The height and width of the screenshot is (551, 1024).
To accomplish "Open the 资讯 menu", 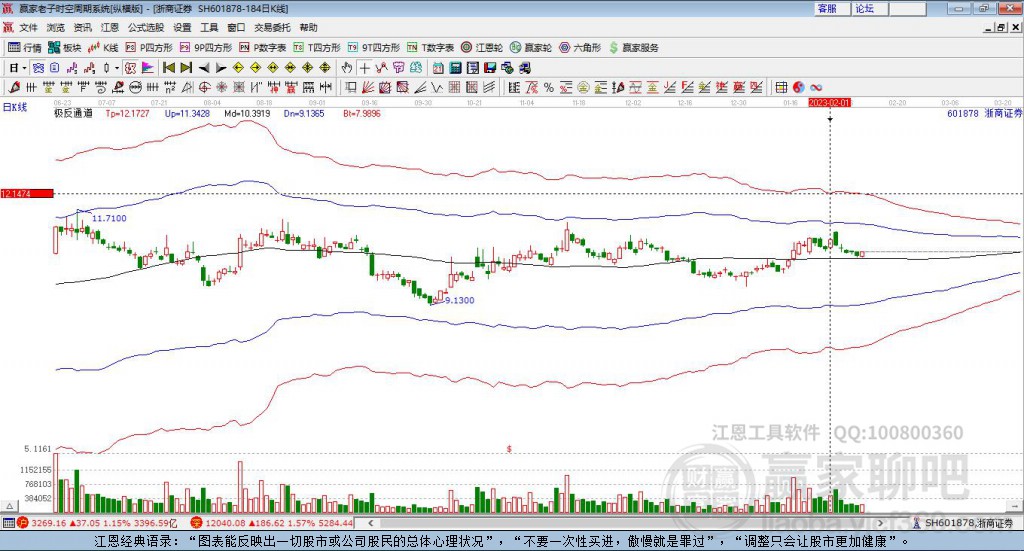I will click(82, 27).
